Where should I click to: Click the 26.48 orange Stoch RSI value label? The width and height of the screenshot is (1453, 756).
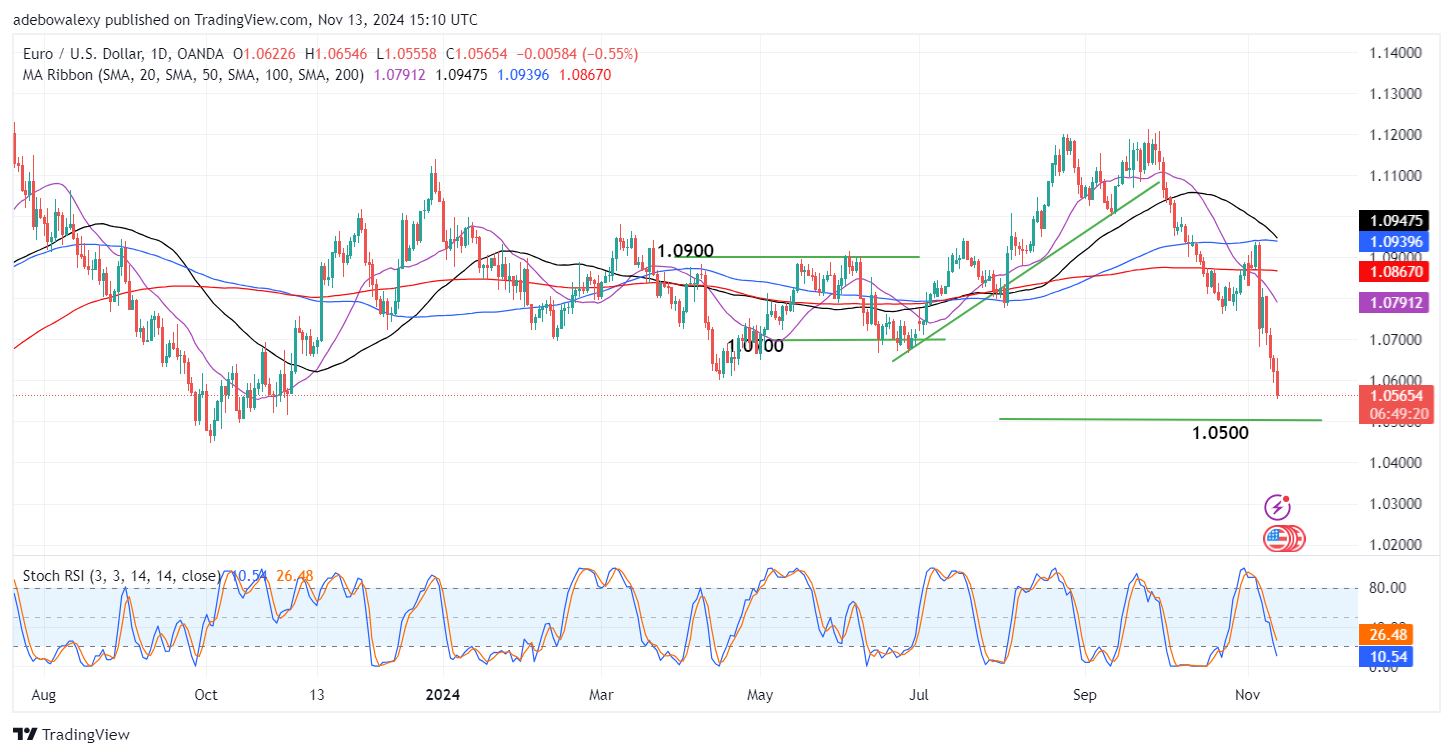click(1385, 635)
